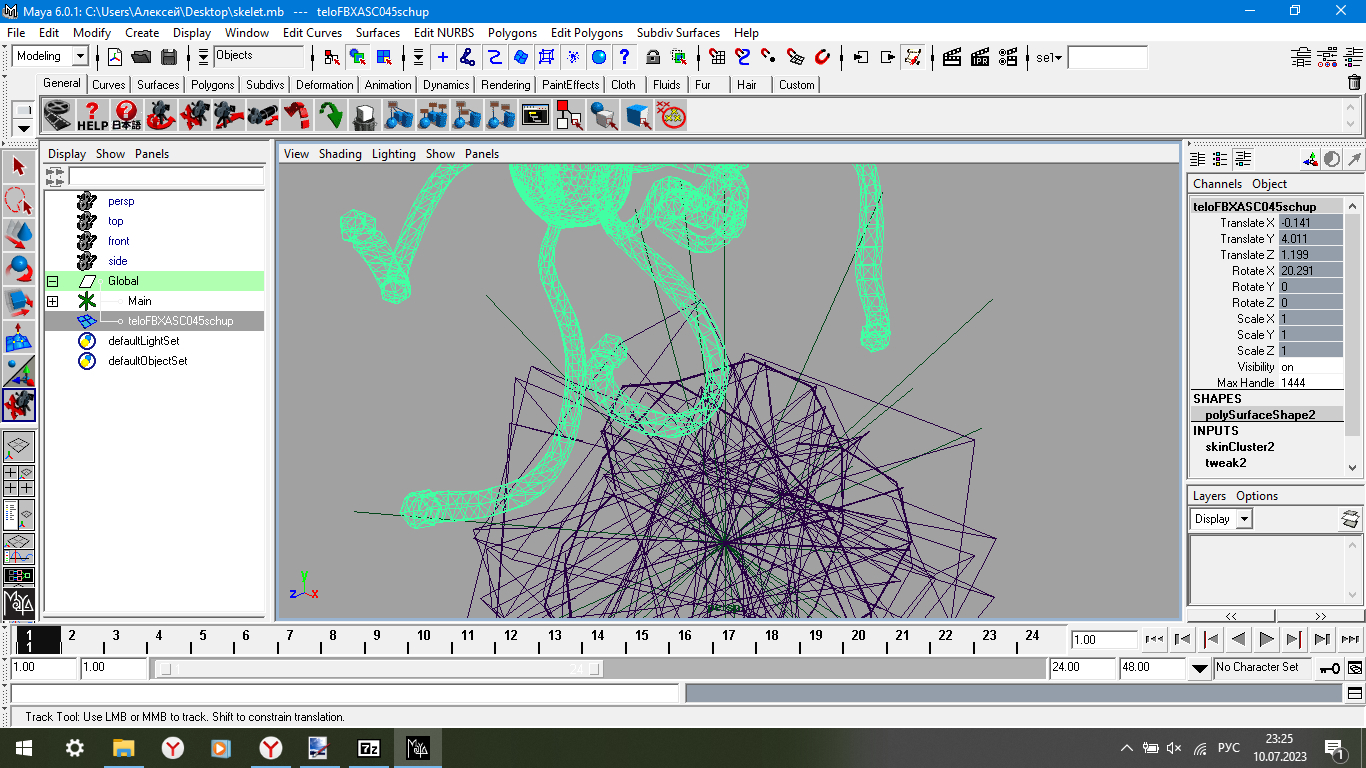Activate the Make Live magnet icon

coord(823,57)
